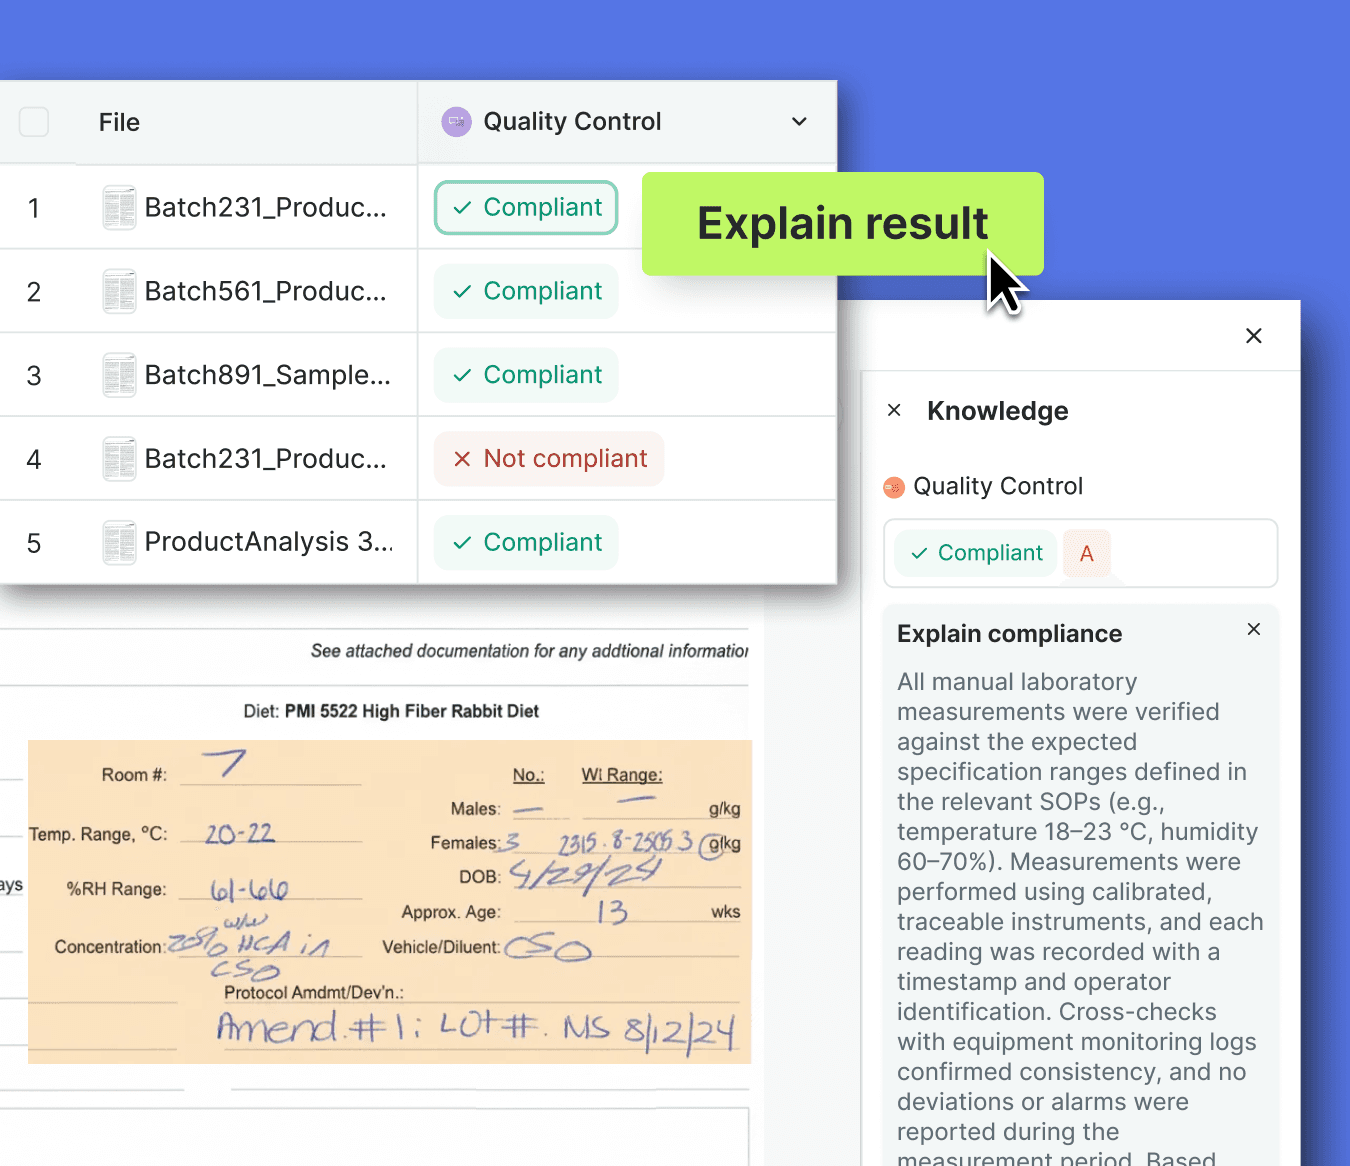Click the Compliant tag in the Knowledge panel
Screen dimensions: 1350x1166
click(x=976, y=553)
